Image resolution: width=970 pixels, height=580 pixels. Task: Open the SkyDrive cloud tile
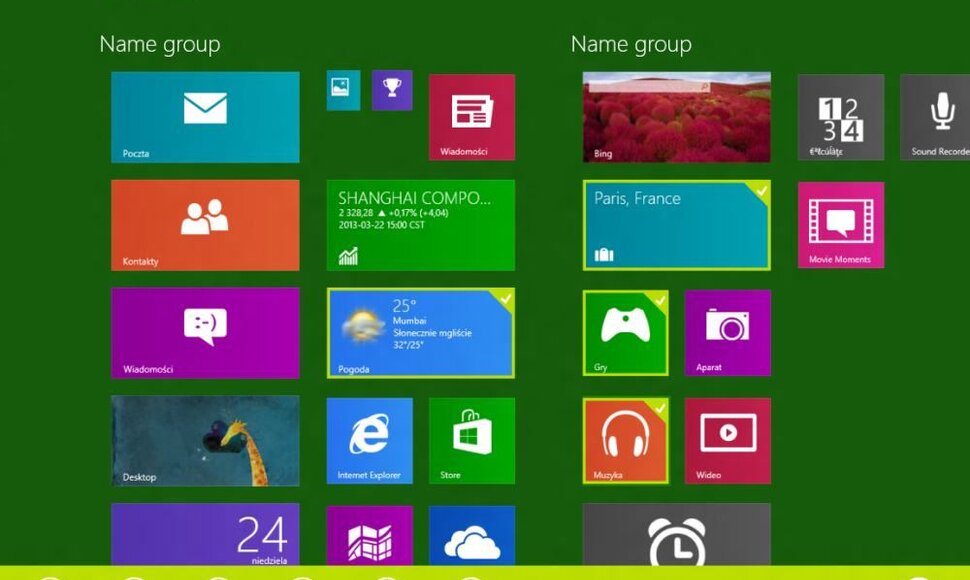click(x=471, y=535)
